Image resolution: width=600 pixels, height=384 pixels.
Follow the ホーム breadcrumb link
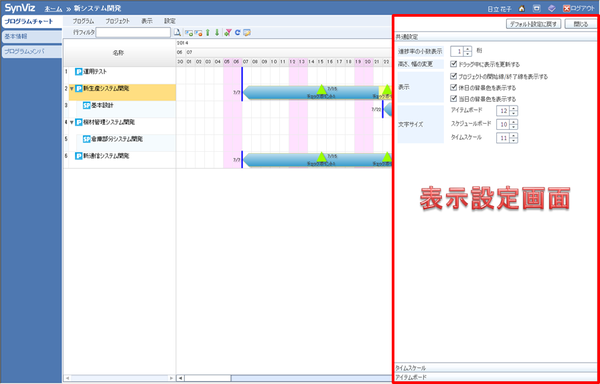[x=54, y=8]
